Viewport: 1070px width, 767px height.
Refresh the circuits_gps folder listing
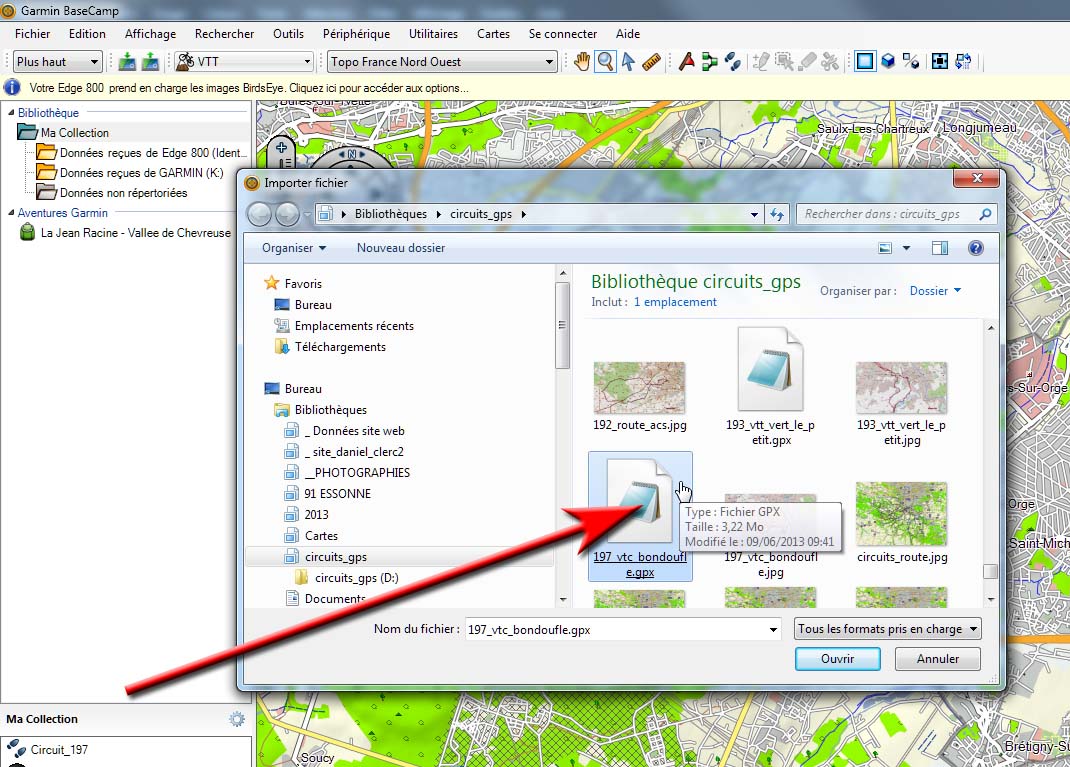click(x=777, y=214)
